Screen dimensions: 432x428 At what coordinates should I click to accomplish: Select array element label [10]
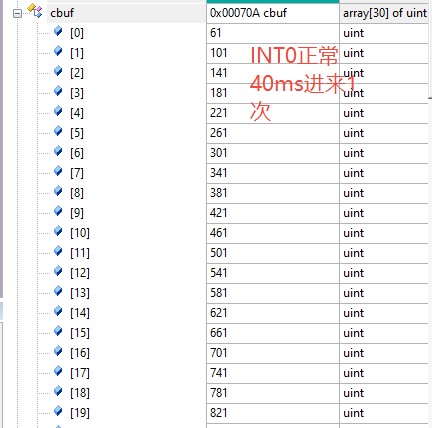click(x=80, y=233)
